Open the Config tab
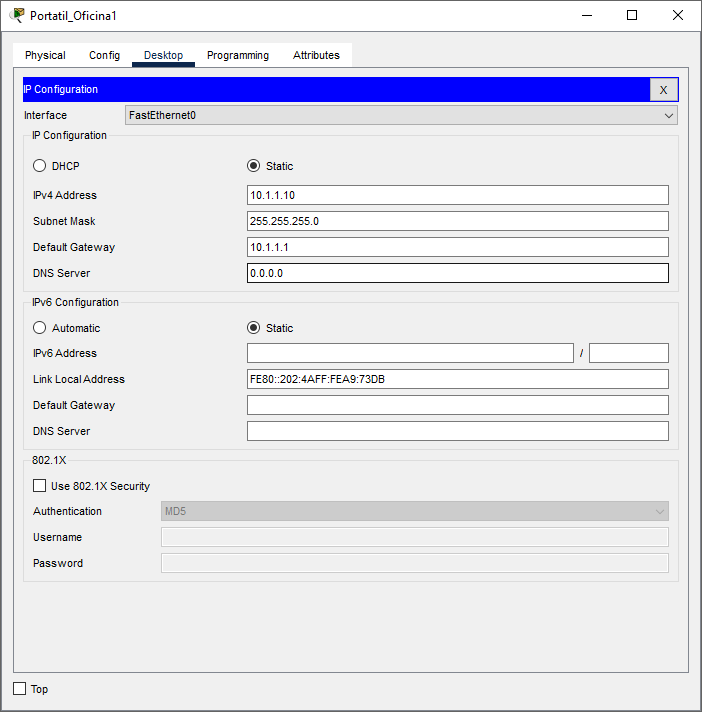 [x=104, y=56]
